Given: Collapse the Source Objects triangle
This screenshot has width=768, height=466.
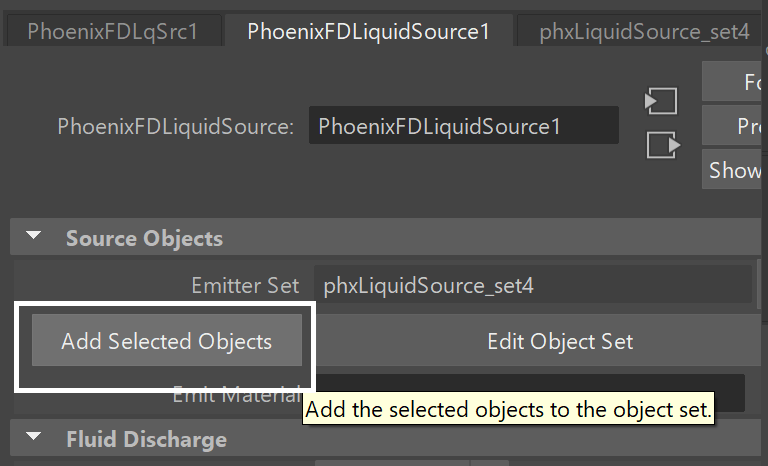Looking at the screenshot, I should tap(33, 236).
